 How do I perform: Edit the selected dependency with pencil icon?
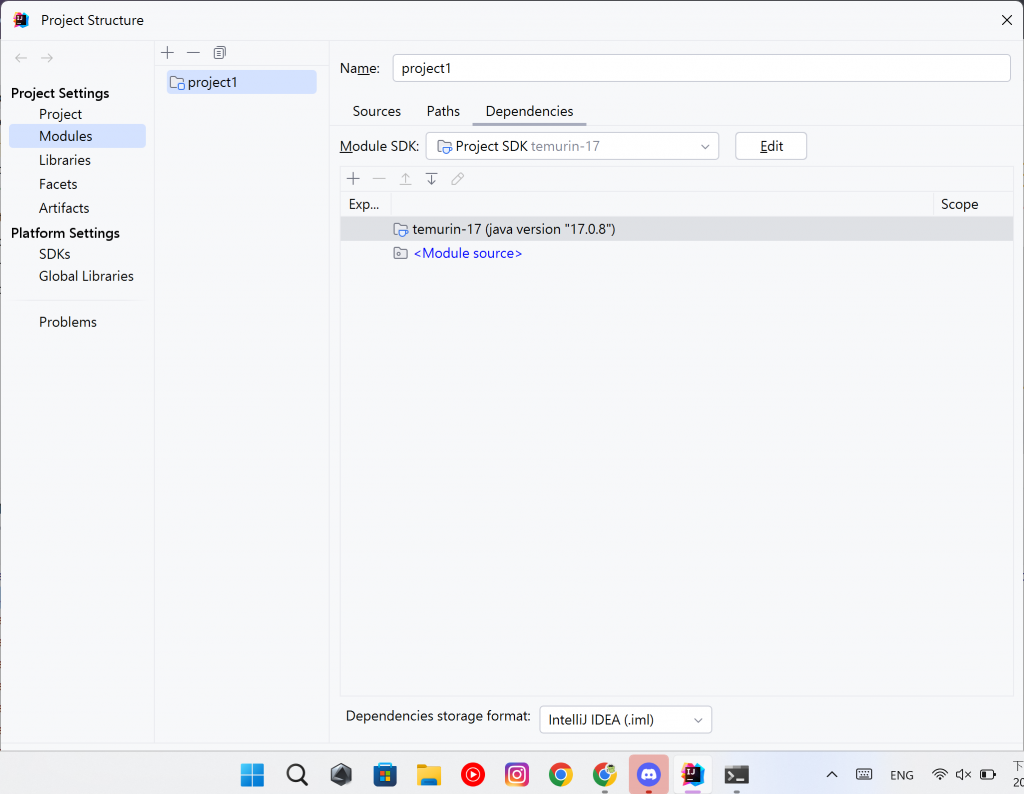[458, 179]
